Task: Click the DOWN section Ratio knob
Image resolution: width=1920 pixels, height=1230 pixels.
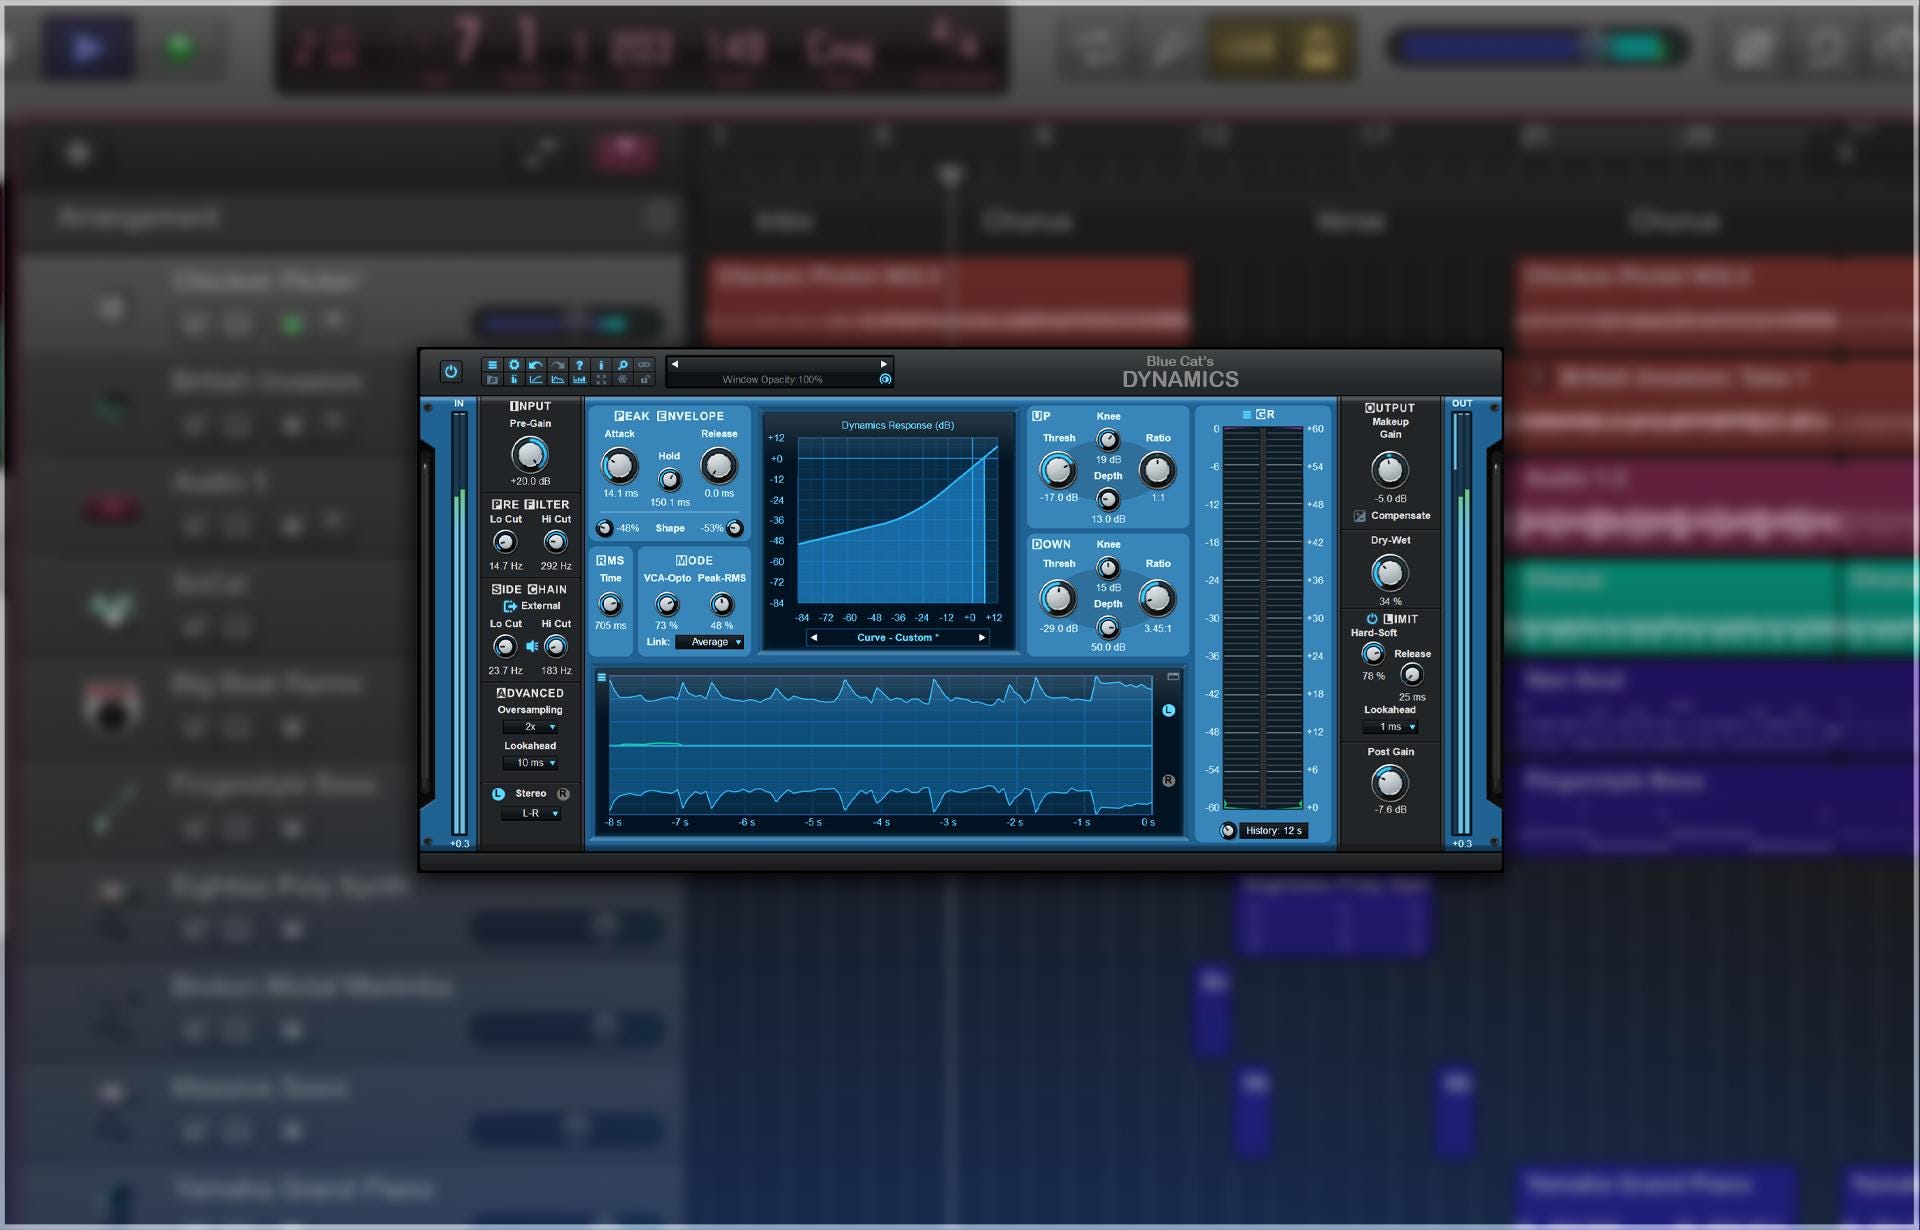Action: [x=1157, y=598]
